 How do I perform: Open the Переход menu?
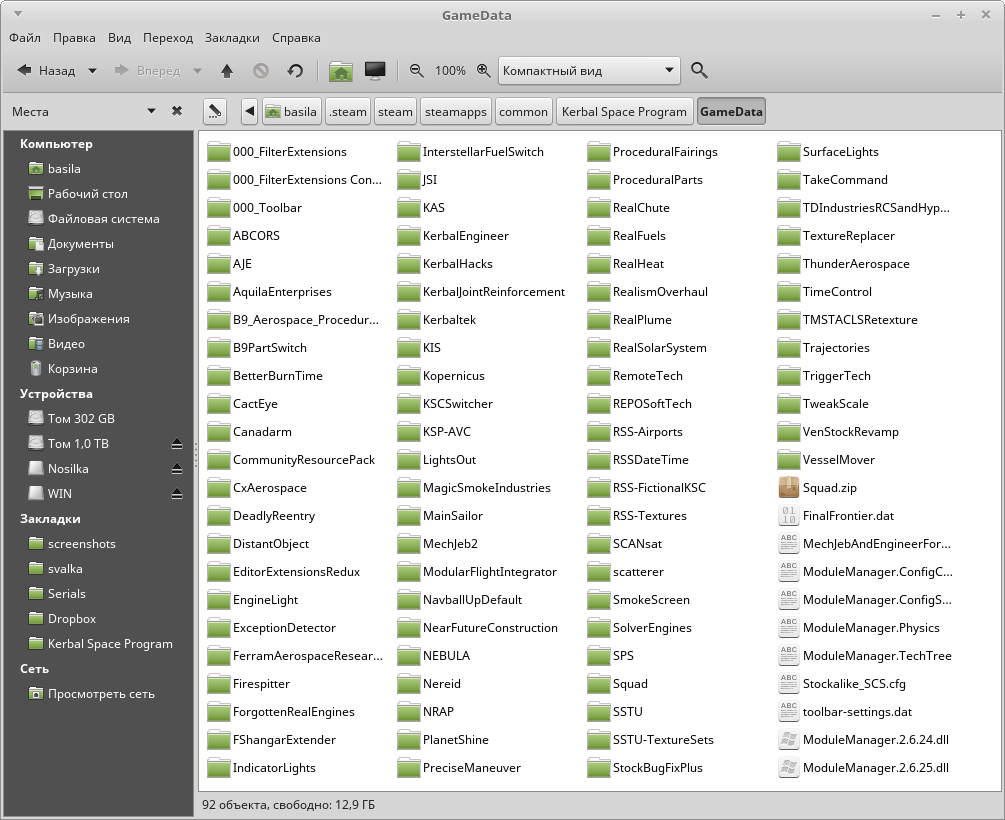point(168,38)
